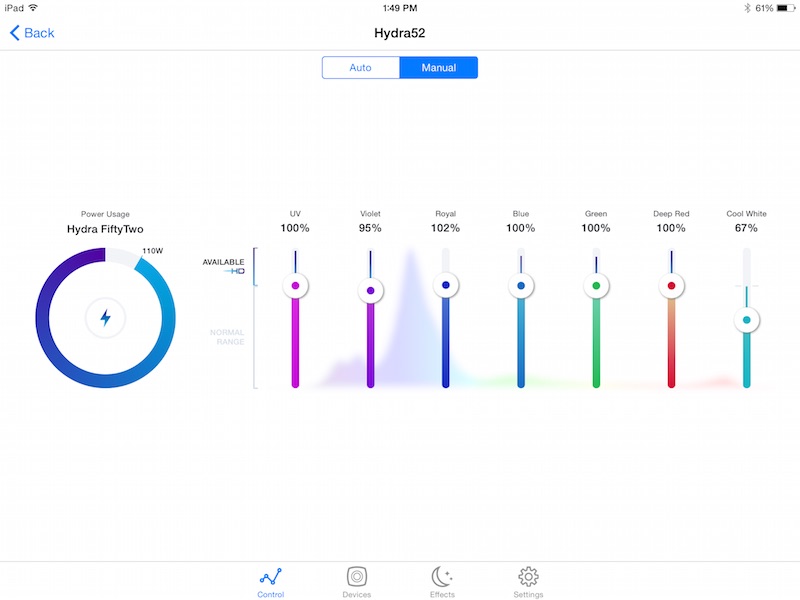Switch to Auto mode
The height and width of the screenshot is (600, 800).
(x=361, y=68)
